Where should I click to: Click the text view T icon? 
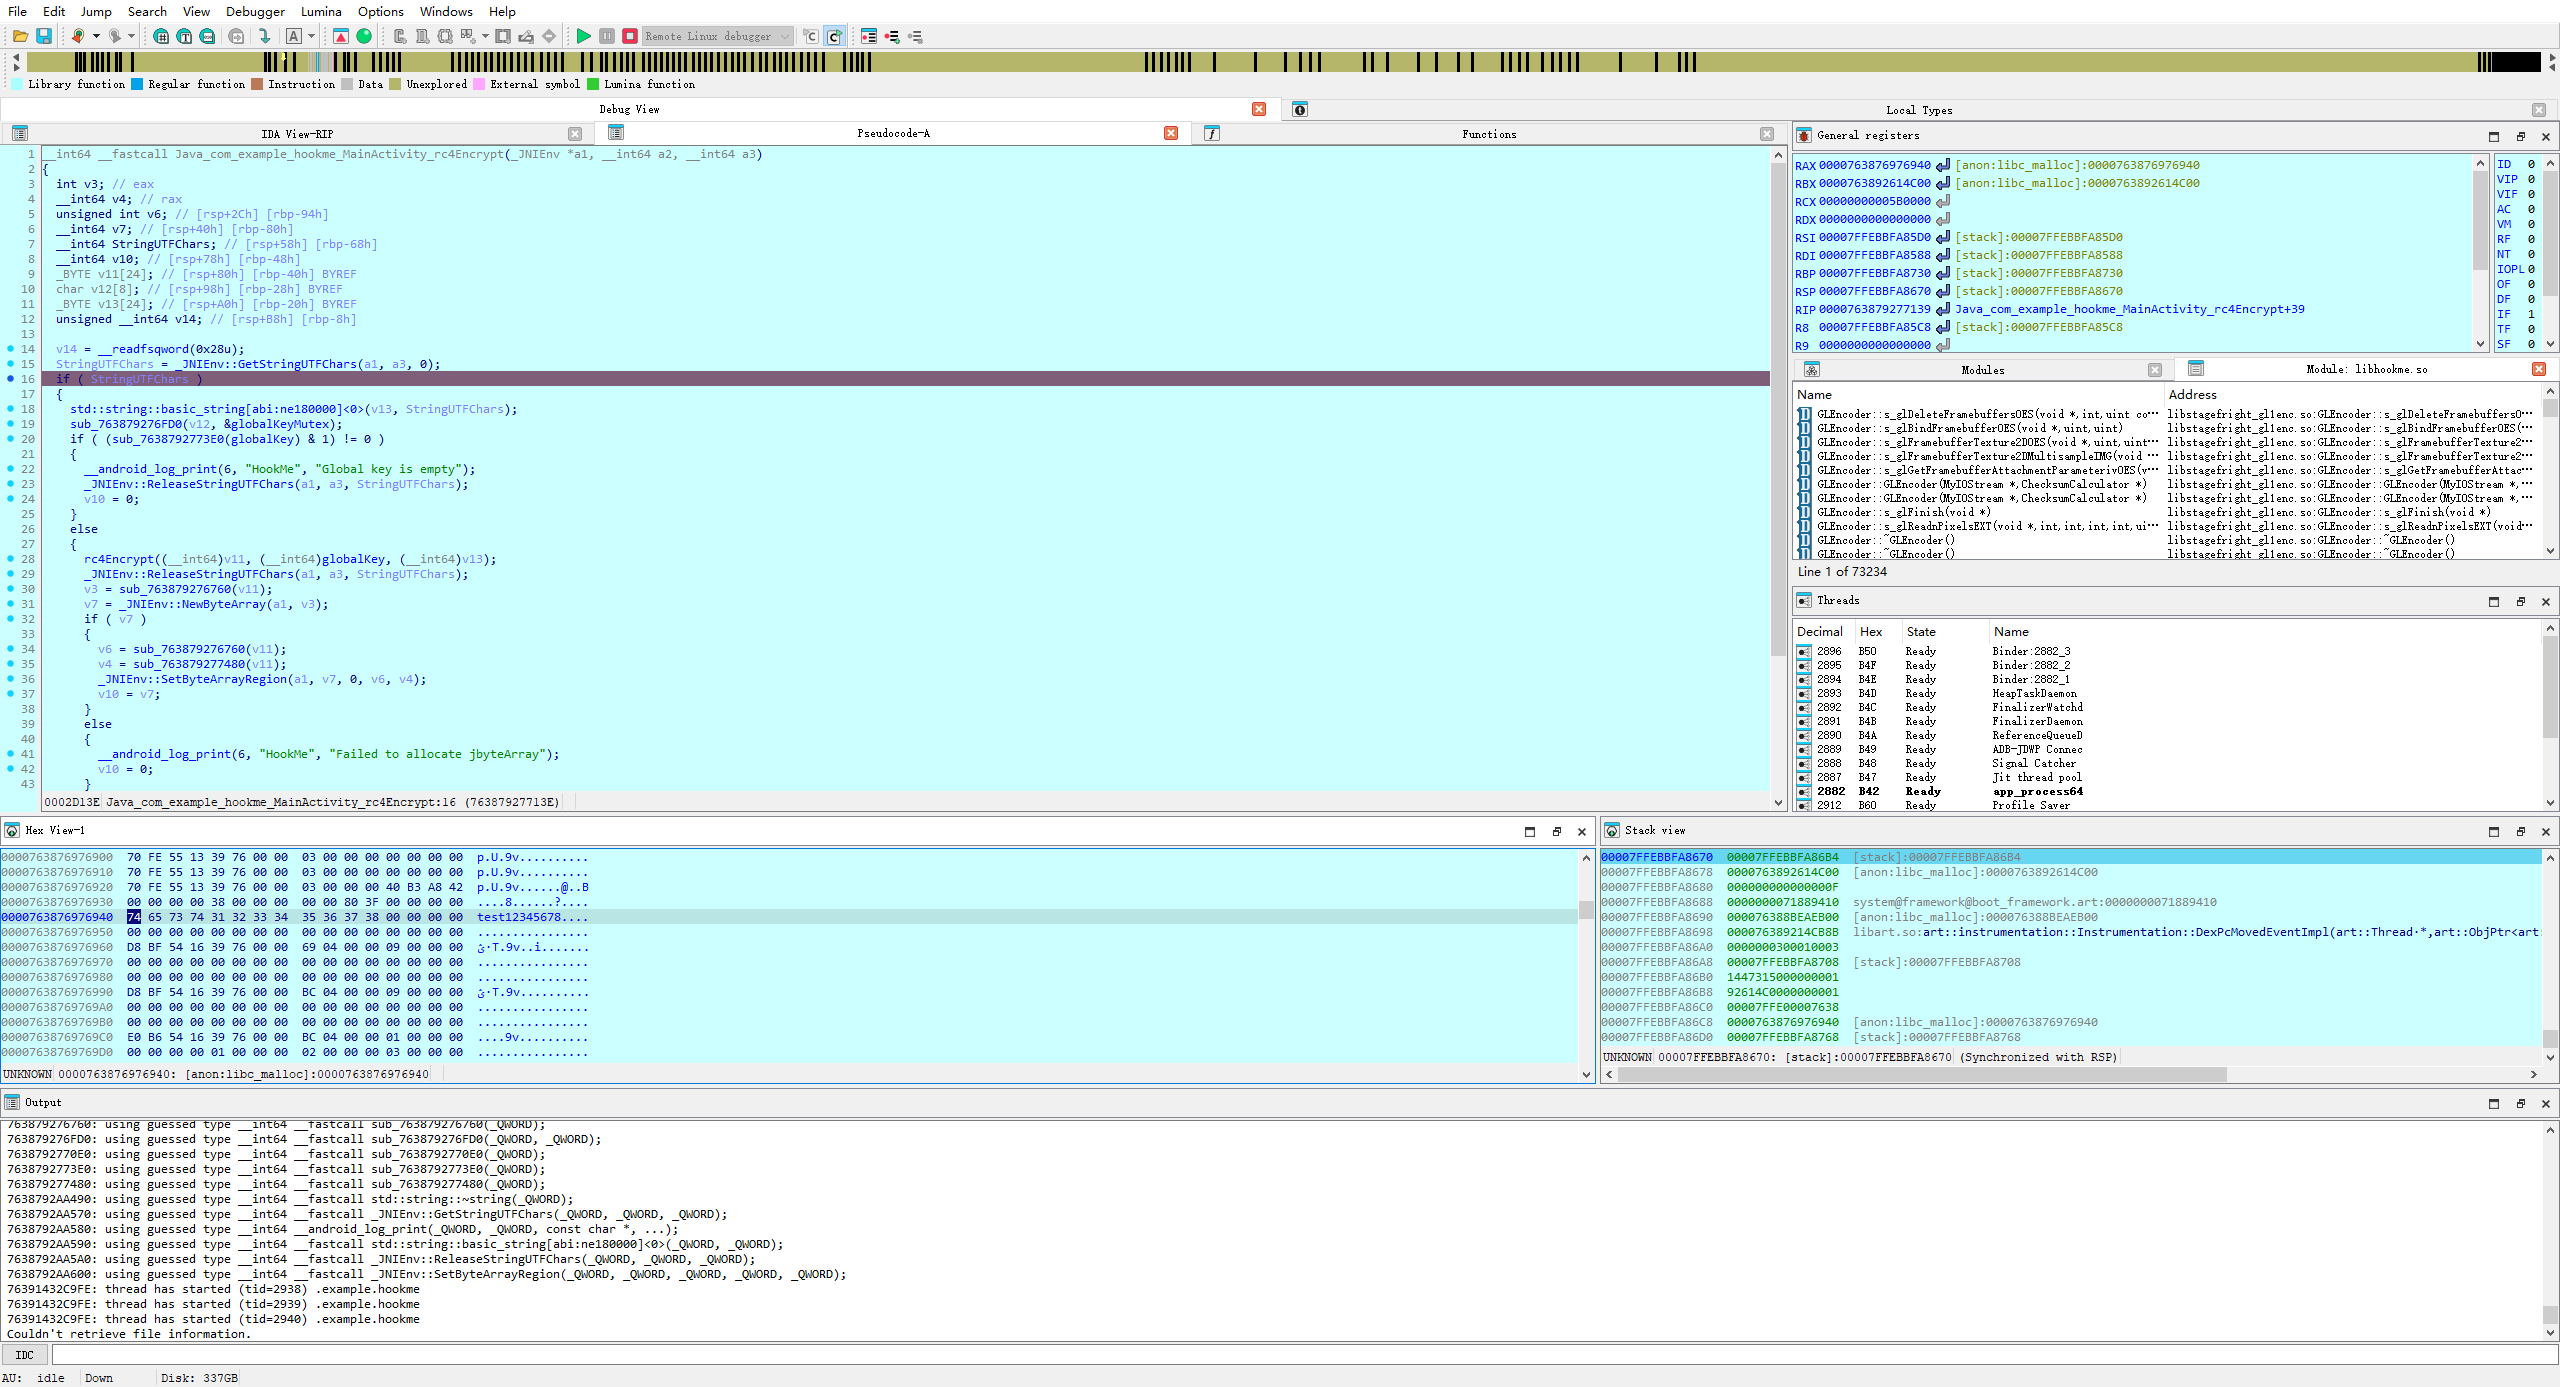[184, 36]
